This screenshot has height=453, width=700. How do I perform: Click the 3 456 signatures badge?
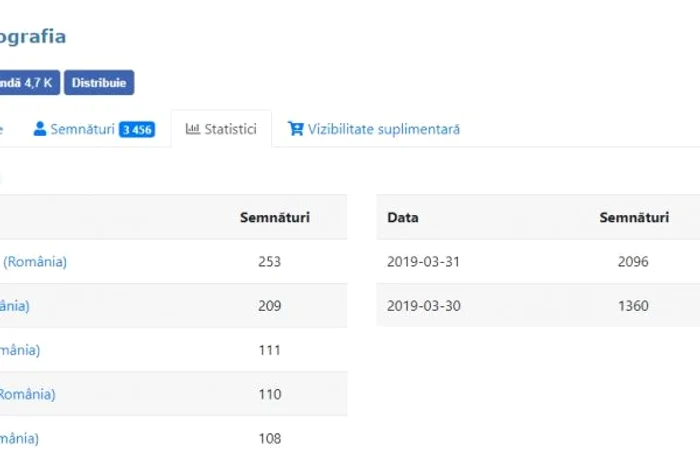tap(137, 130)
